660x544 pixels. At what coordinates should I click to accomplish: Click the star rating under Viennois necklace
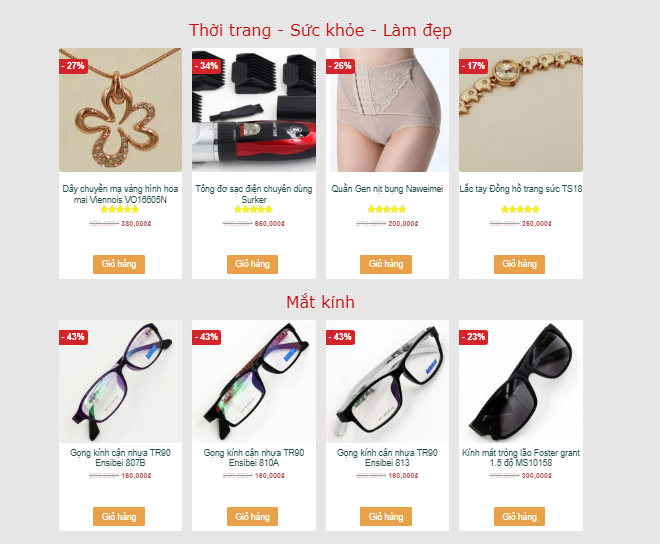[120, 209]
